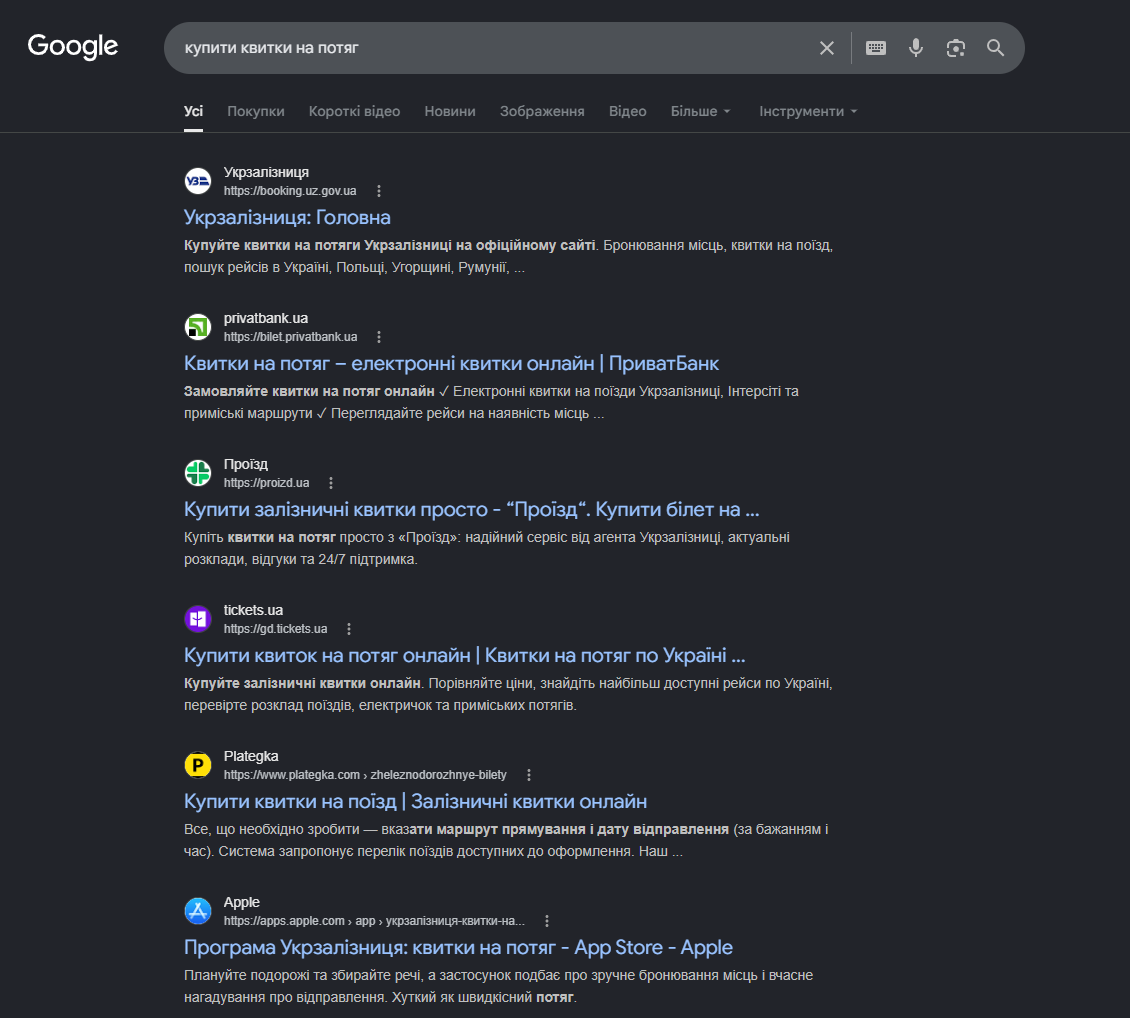This screenshot has width=1130, height=1018.
Task: Click the https://booking.uz.gov.ua URL text
Action: [x=290, y=191]
